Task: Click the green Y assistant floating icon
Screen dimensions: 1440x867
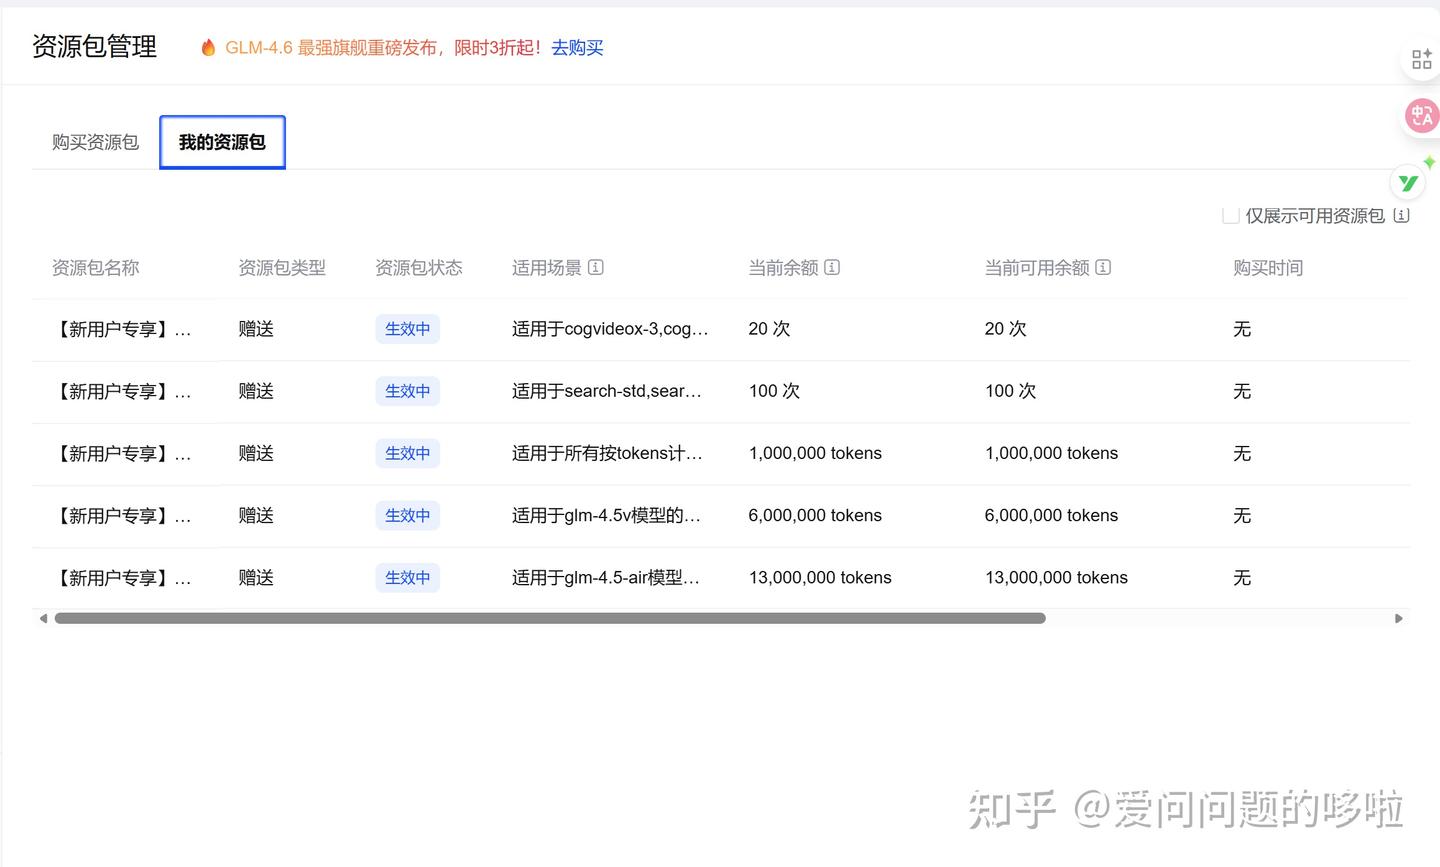Action: click(1408, 183)
